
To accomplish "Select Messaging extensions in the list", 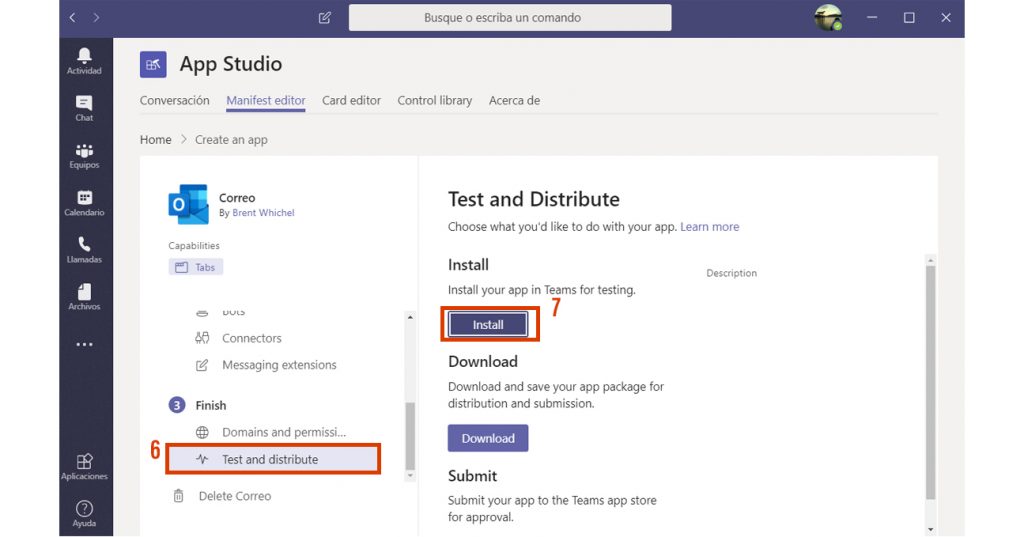I will 266,365.
